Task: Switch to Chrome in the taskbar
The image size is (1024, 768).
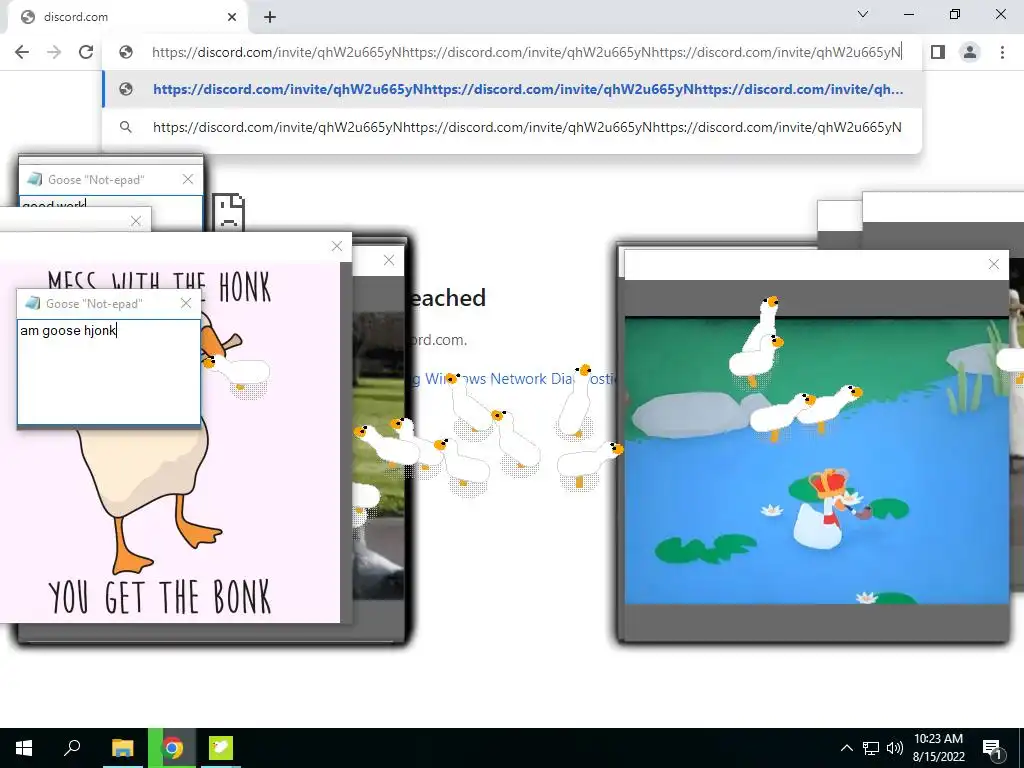Action: (172, 748)
